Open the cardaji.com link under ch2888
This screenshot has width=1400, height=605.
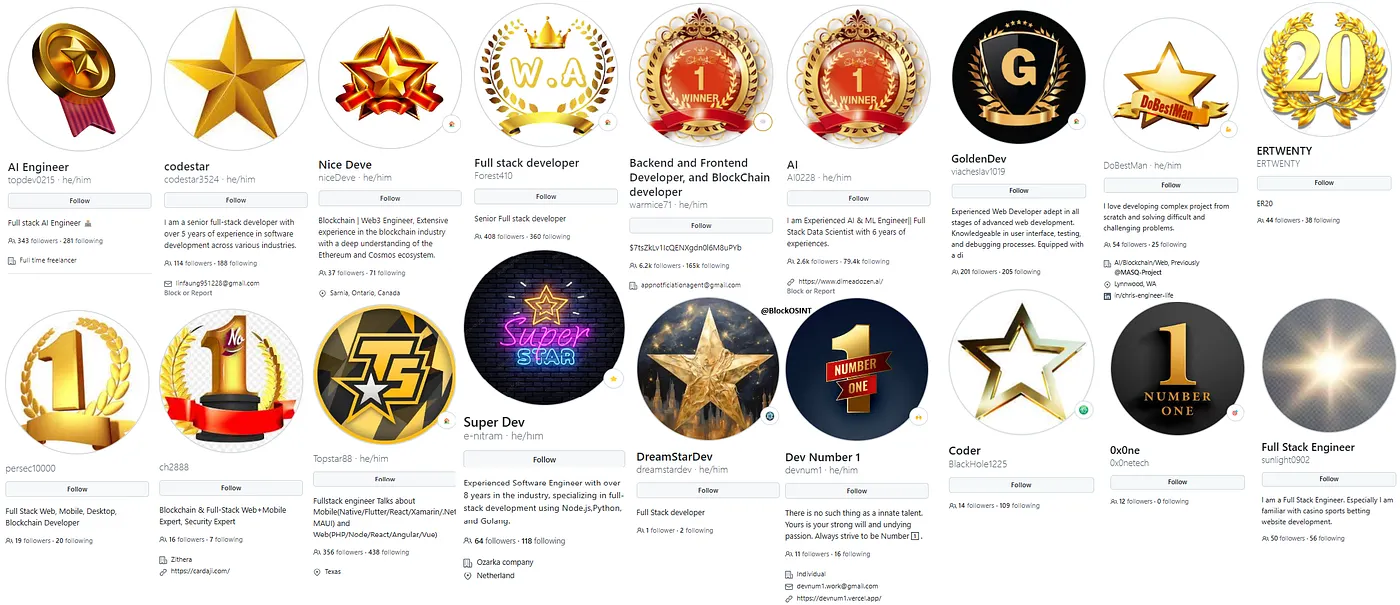200,571
